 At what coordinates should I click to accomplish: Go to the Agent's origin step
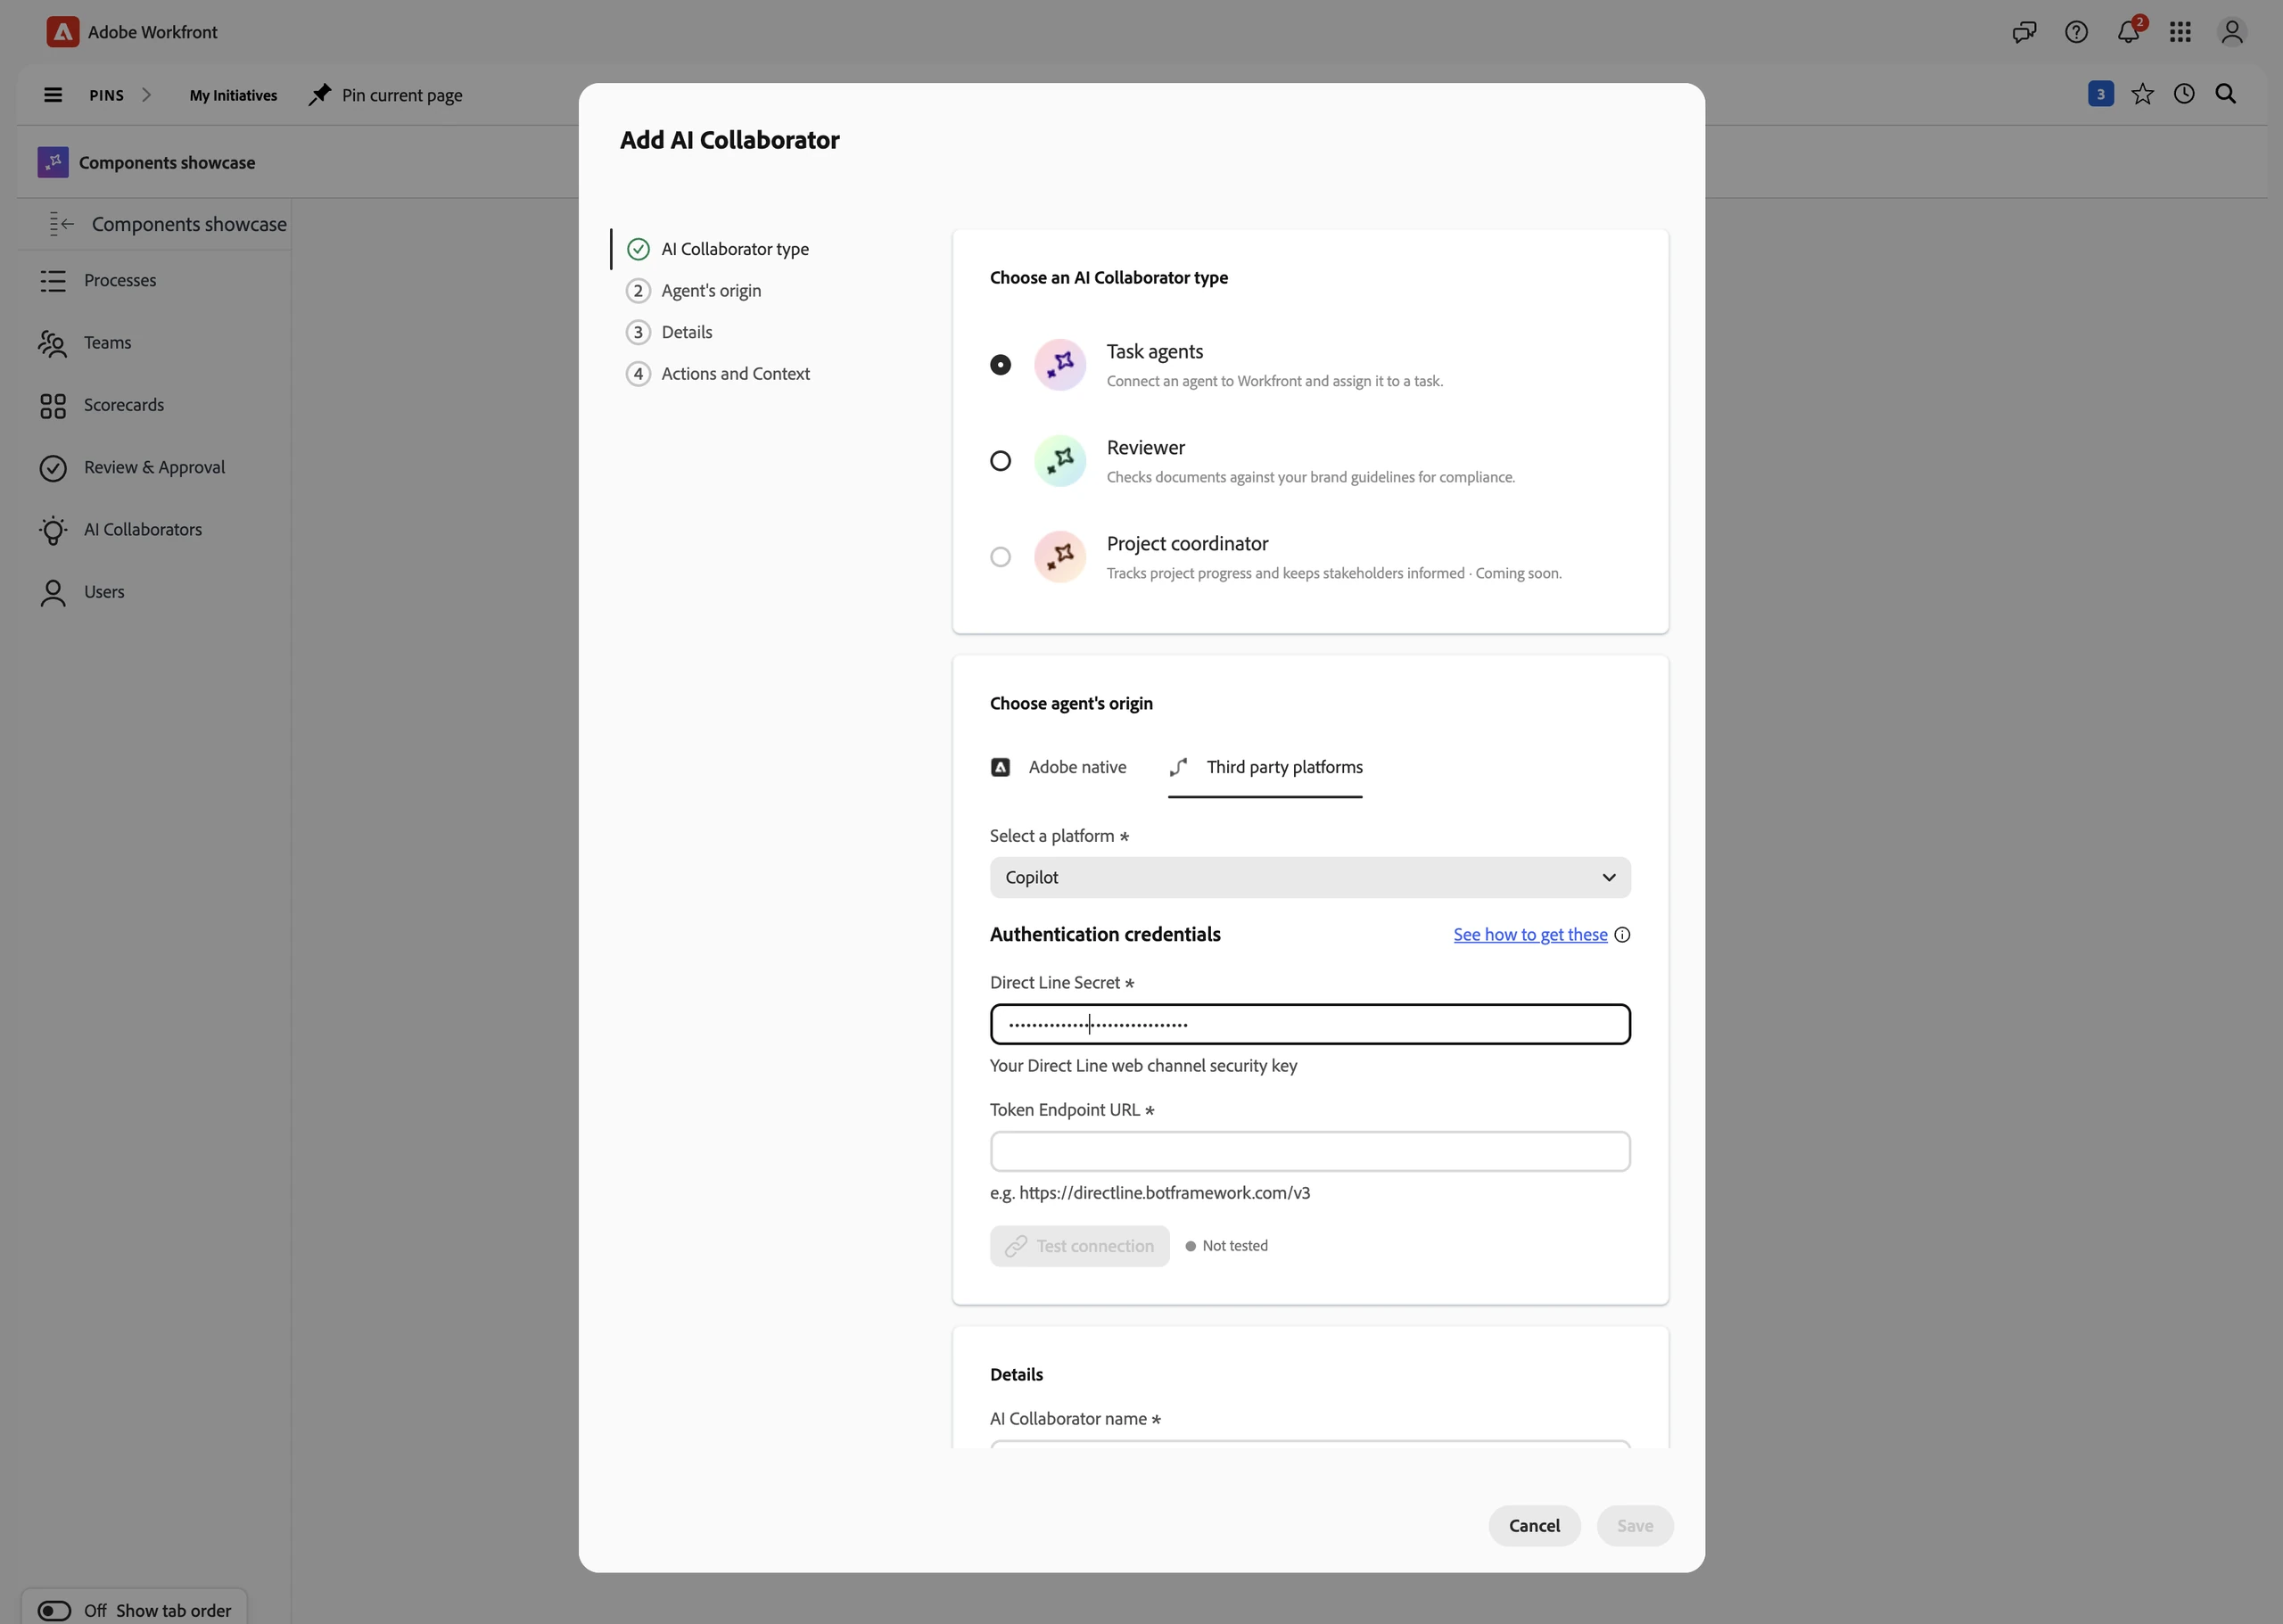pyautogui.click(x=694, y=291)
